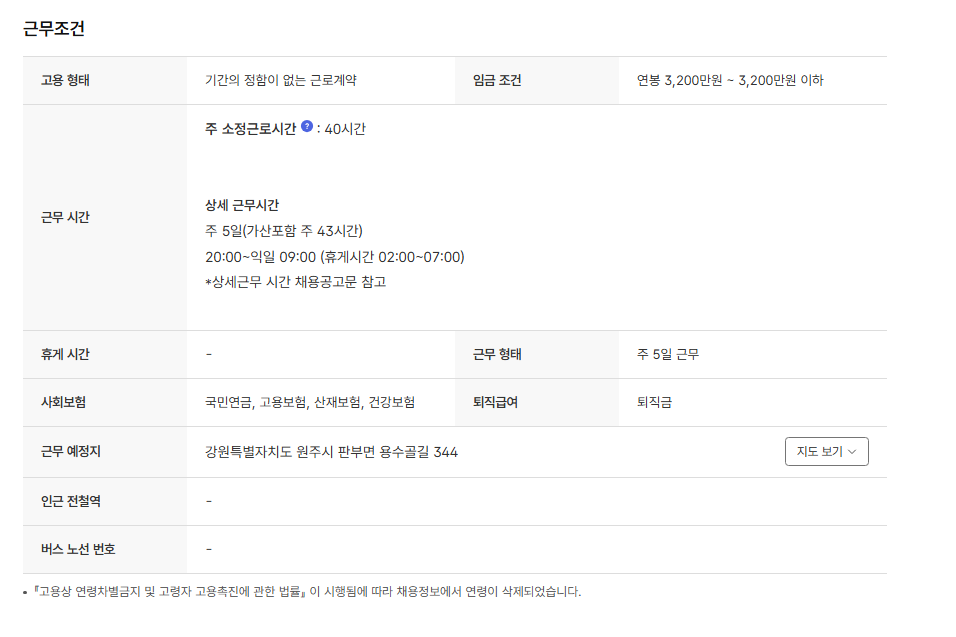
Task: Select the 주 5일 근무 value
Action: point(667,355)
